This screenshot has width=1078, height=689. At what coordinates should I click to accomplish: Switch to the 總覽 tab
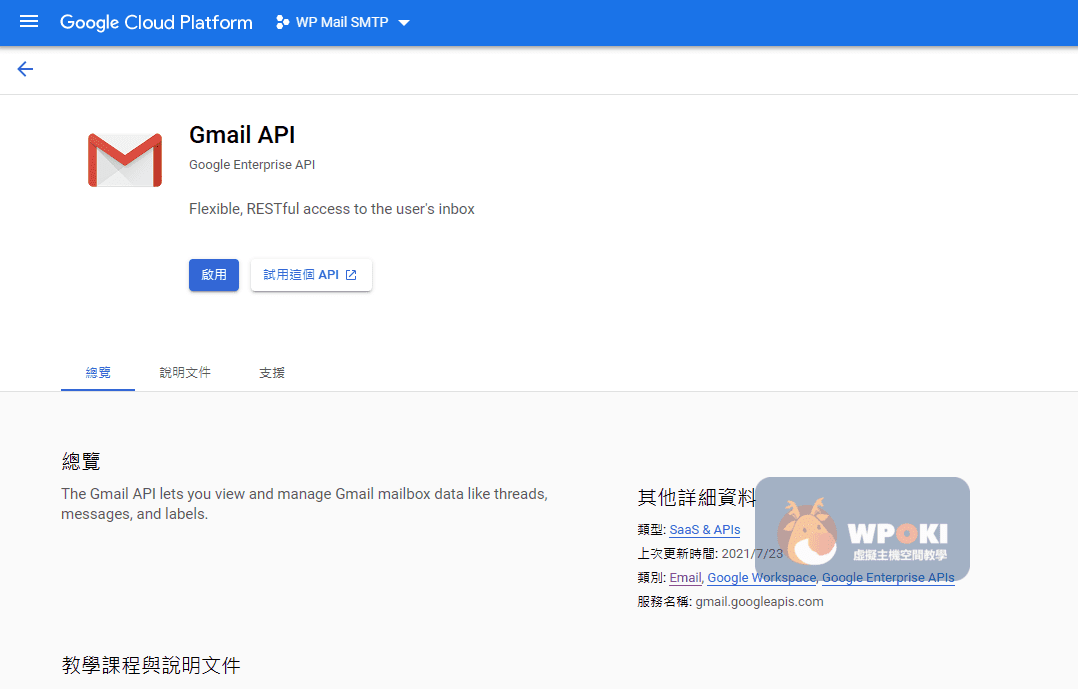click(98, 372)
